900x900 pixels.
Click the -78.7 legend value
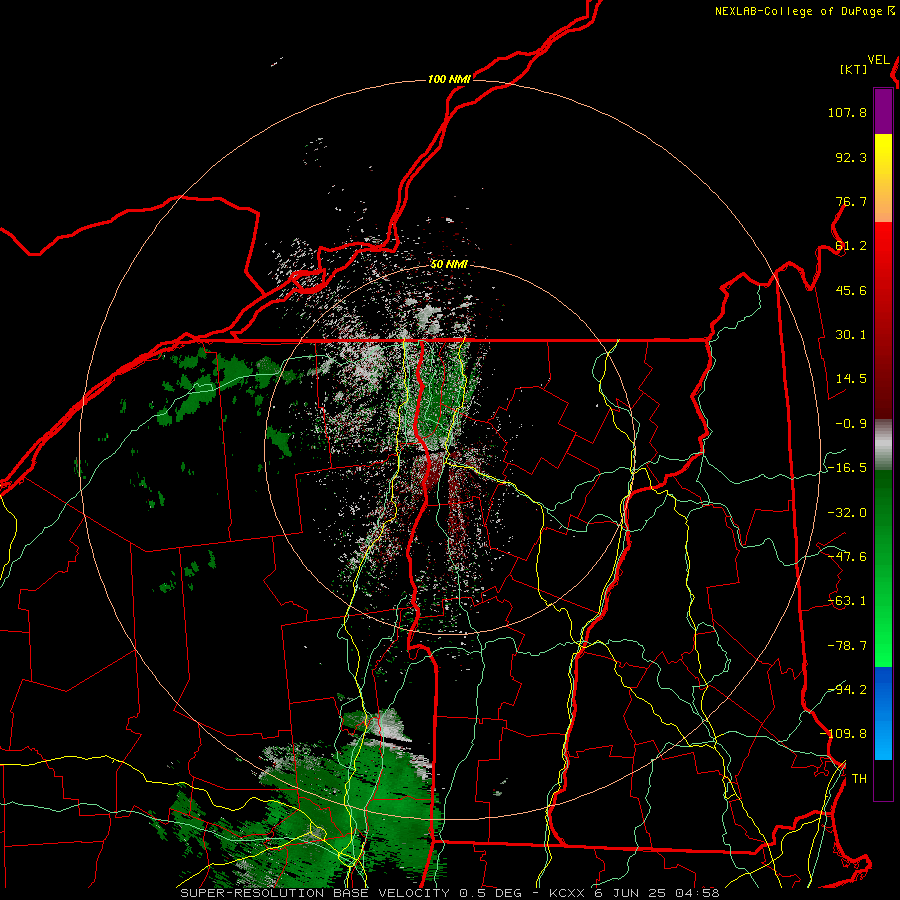click(847, 646)
